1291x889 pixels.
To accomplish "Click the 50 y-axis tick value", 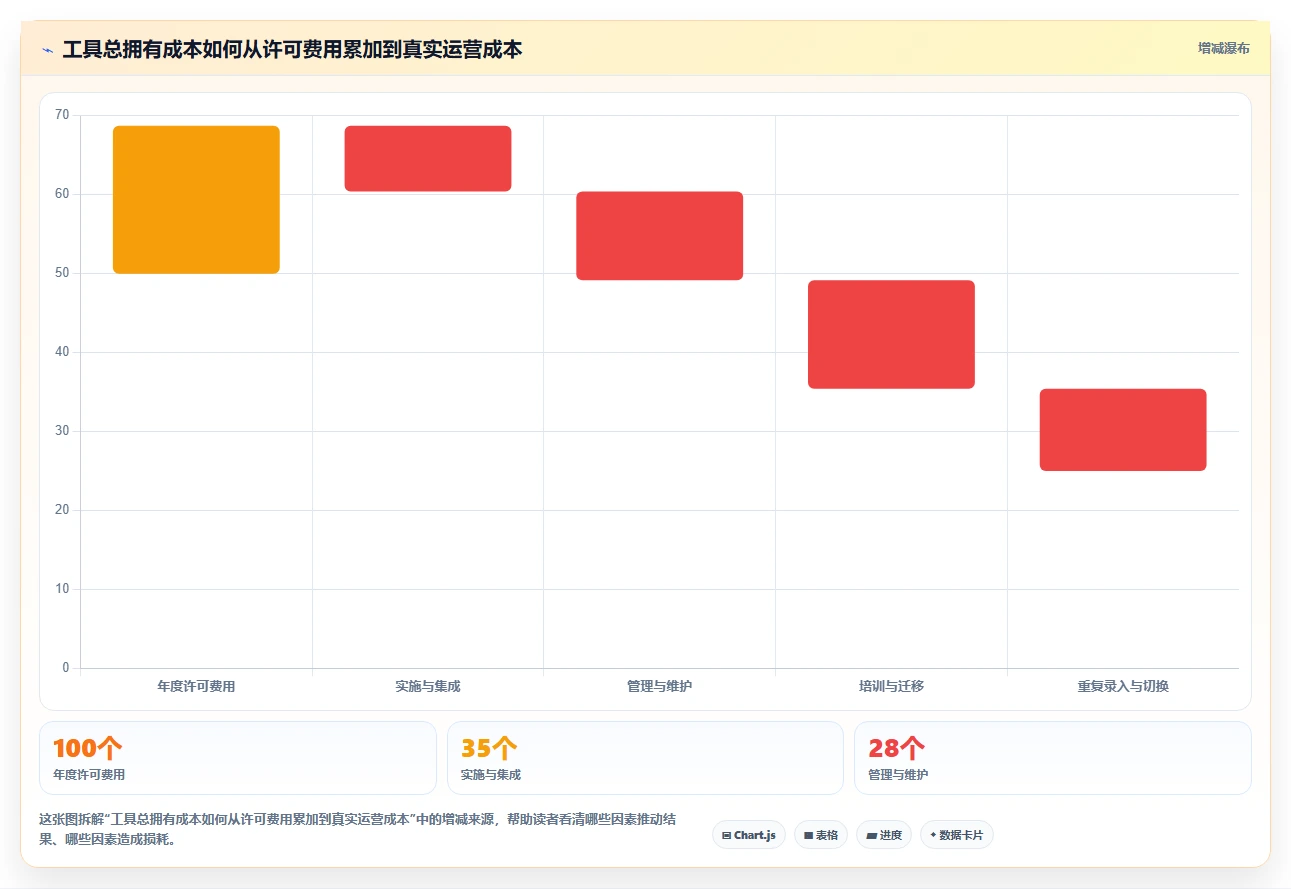I will 62,273.
